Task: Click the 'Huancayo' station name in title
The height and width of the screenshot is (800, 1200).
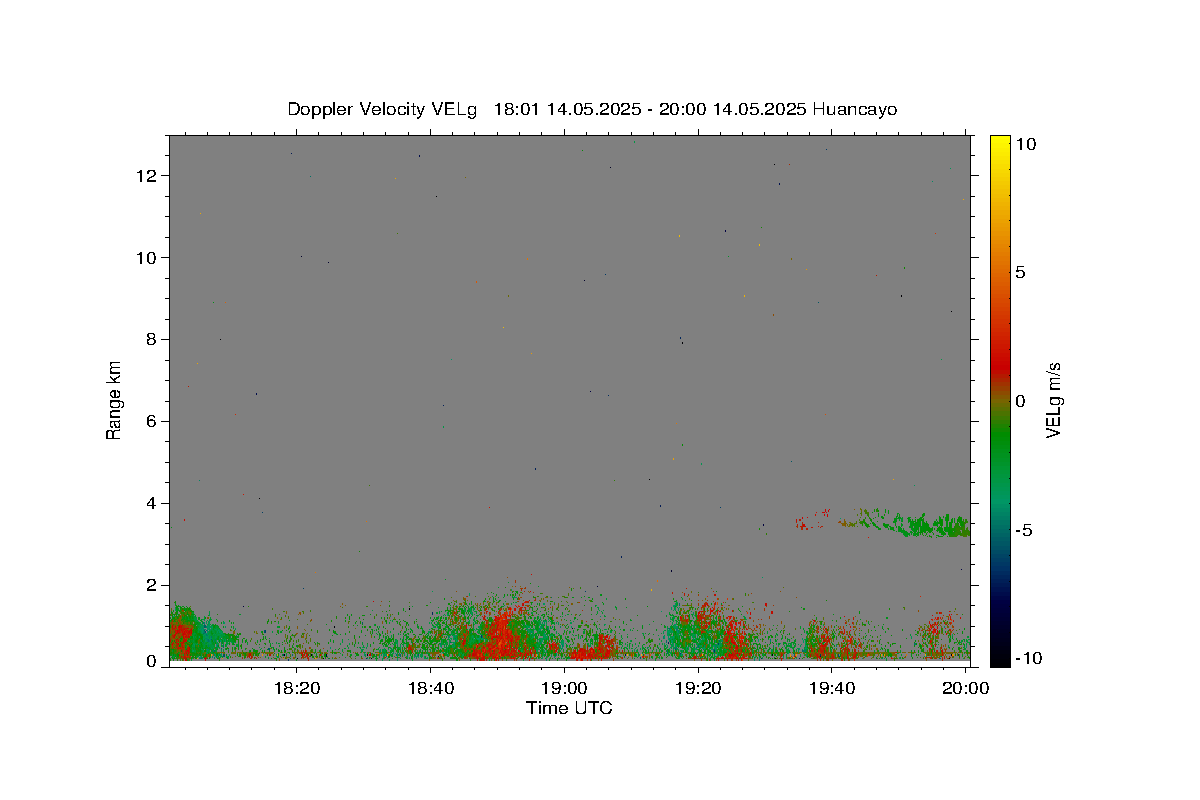Action: point(855,109)
